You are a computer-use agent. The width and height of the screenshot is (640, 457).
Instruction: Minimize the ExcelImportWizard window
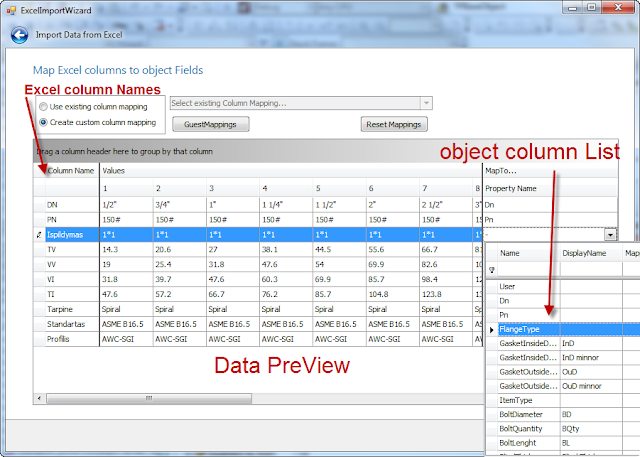pos(573,8)
